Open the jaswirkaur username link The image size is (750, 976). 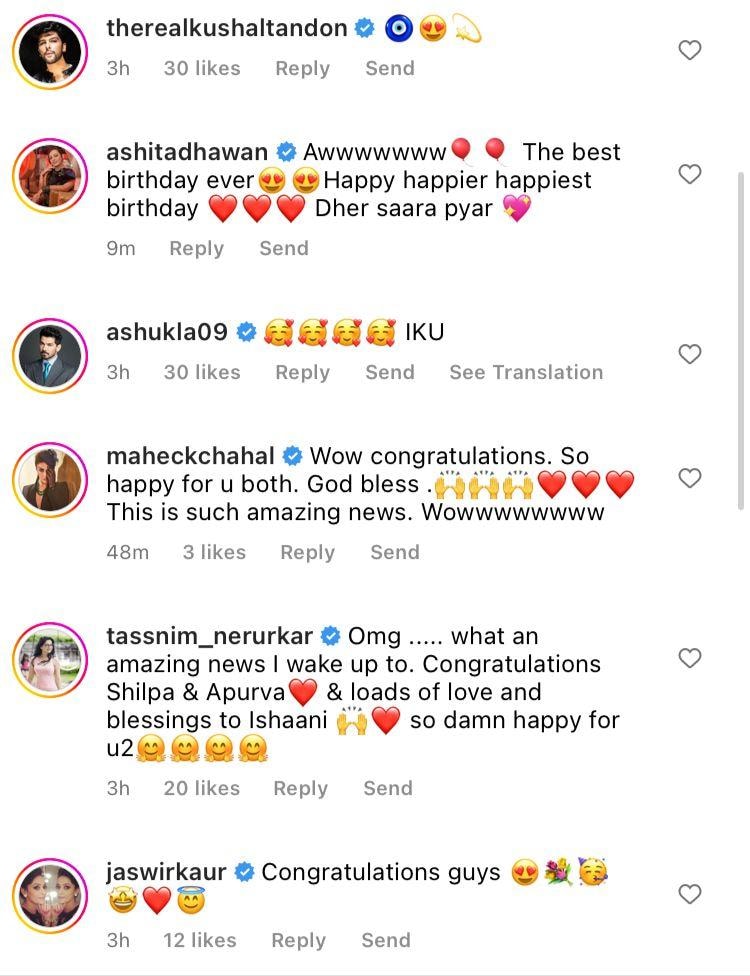[167, 872]
